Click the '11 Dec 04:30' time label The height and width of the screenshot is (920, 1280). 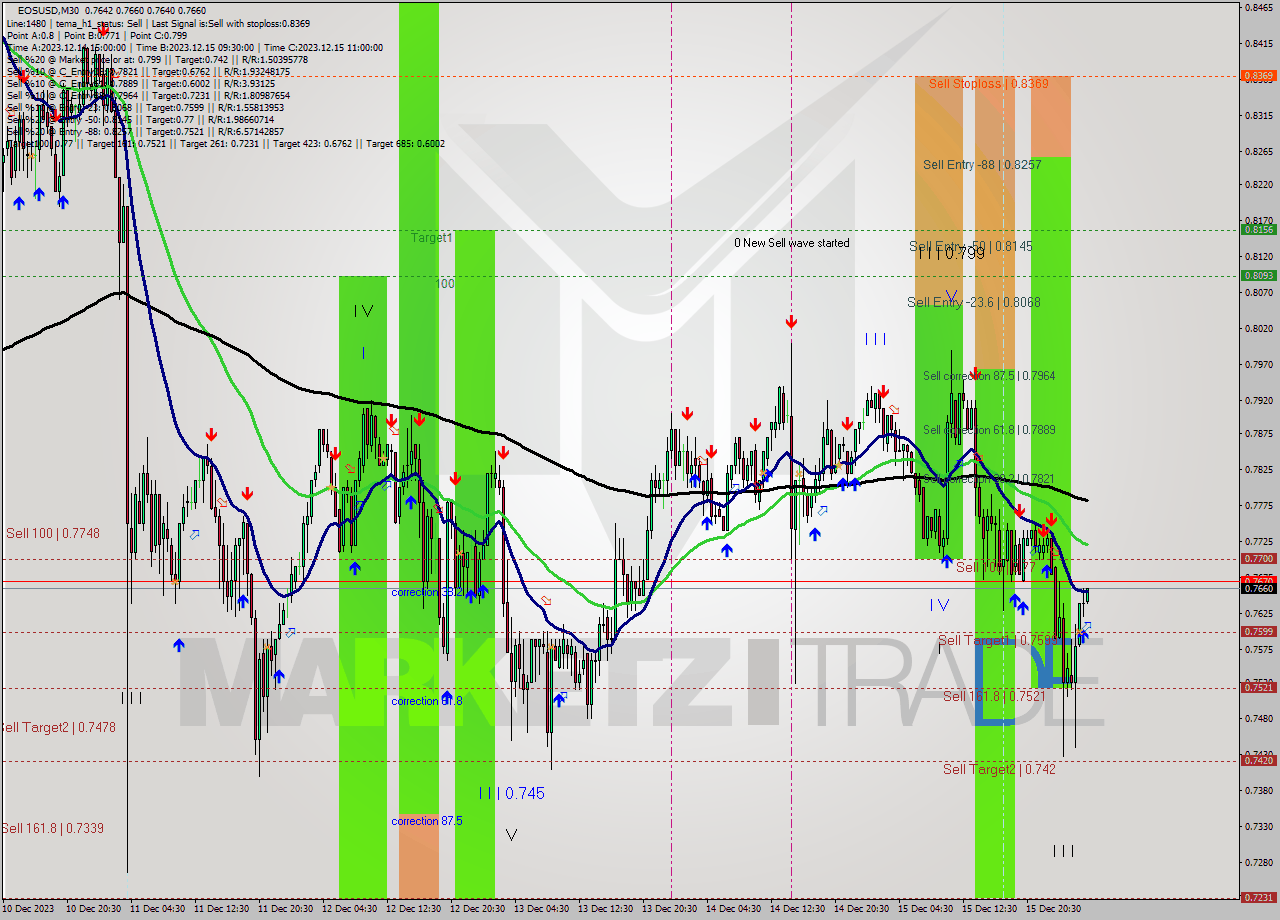pyautogui.click(x=157, y=909)
